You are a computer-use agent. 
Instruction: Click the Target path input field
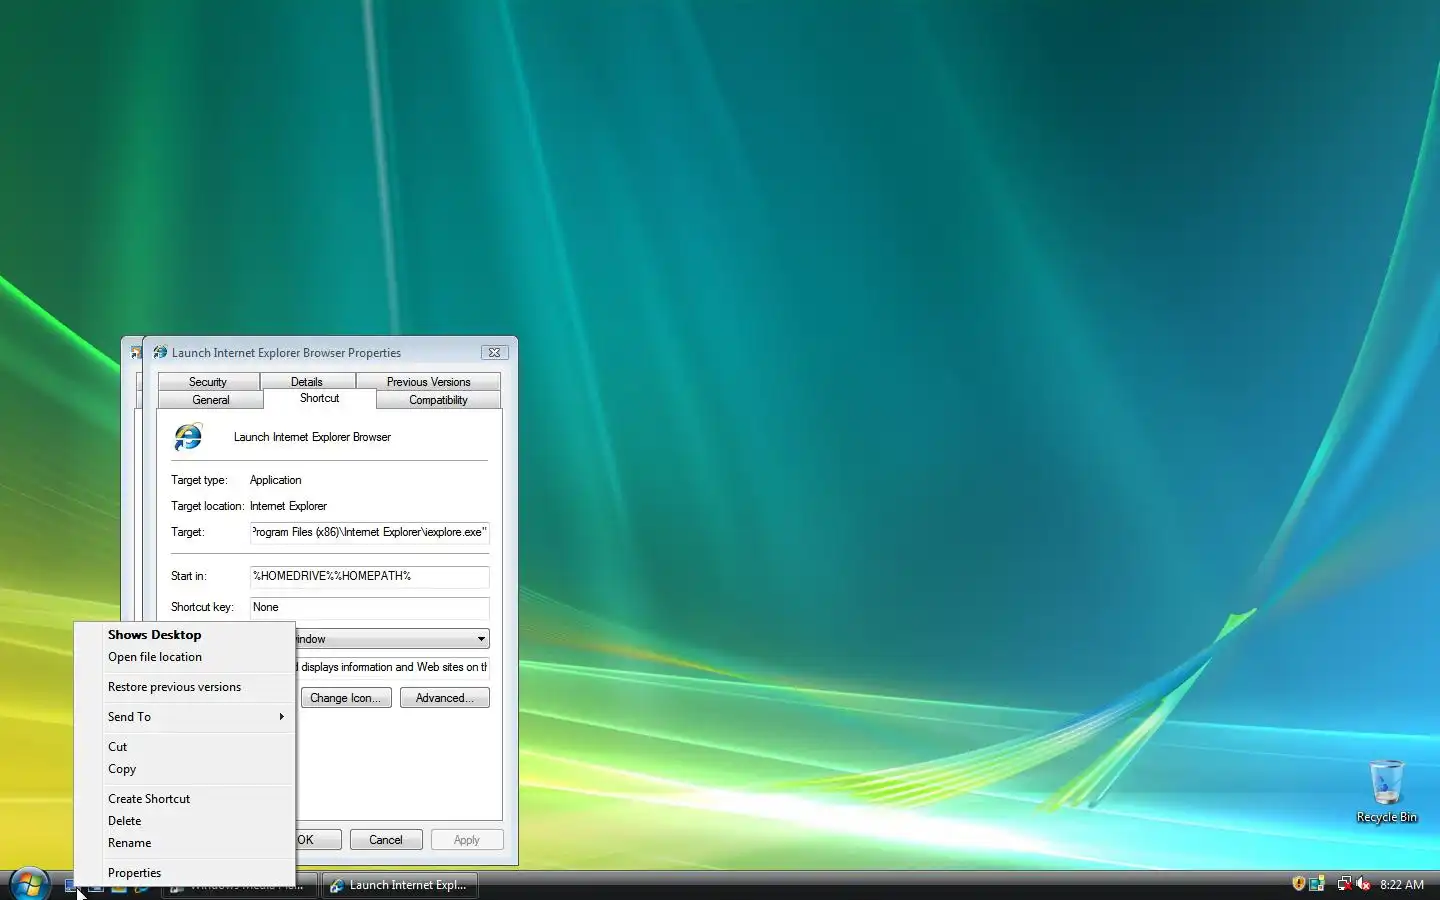tap(369, 532)
